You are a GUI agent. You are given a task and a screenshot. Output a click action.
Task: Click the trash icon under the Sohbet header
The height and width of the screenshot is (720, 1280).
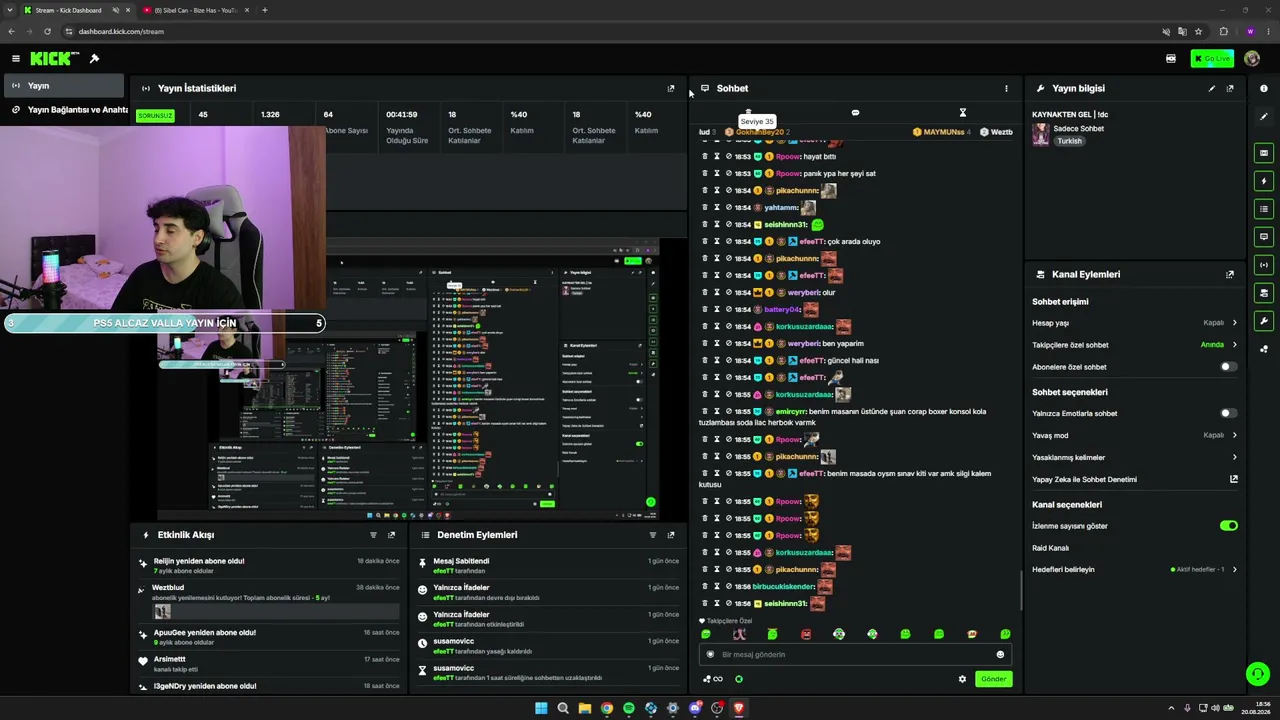point(748,113)
